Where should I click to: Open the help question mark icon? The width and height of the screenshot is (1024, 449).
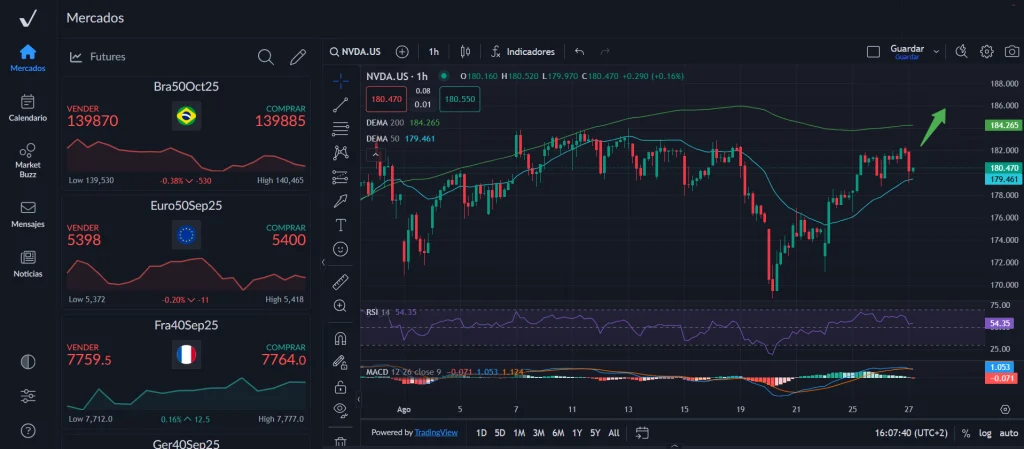pyautogui.click(x=28, y=431)
